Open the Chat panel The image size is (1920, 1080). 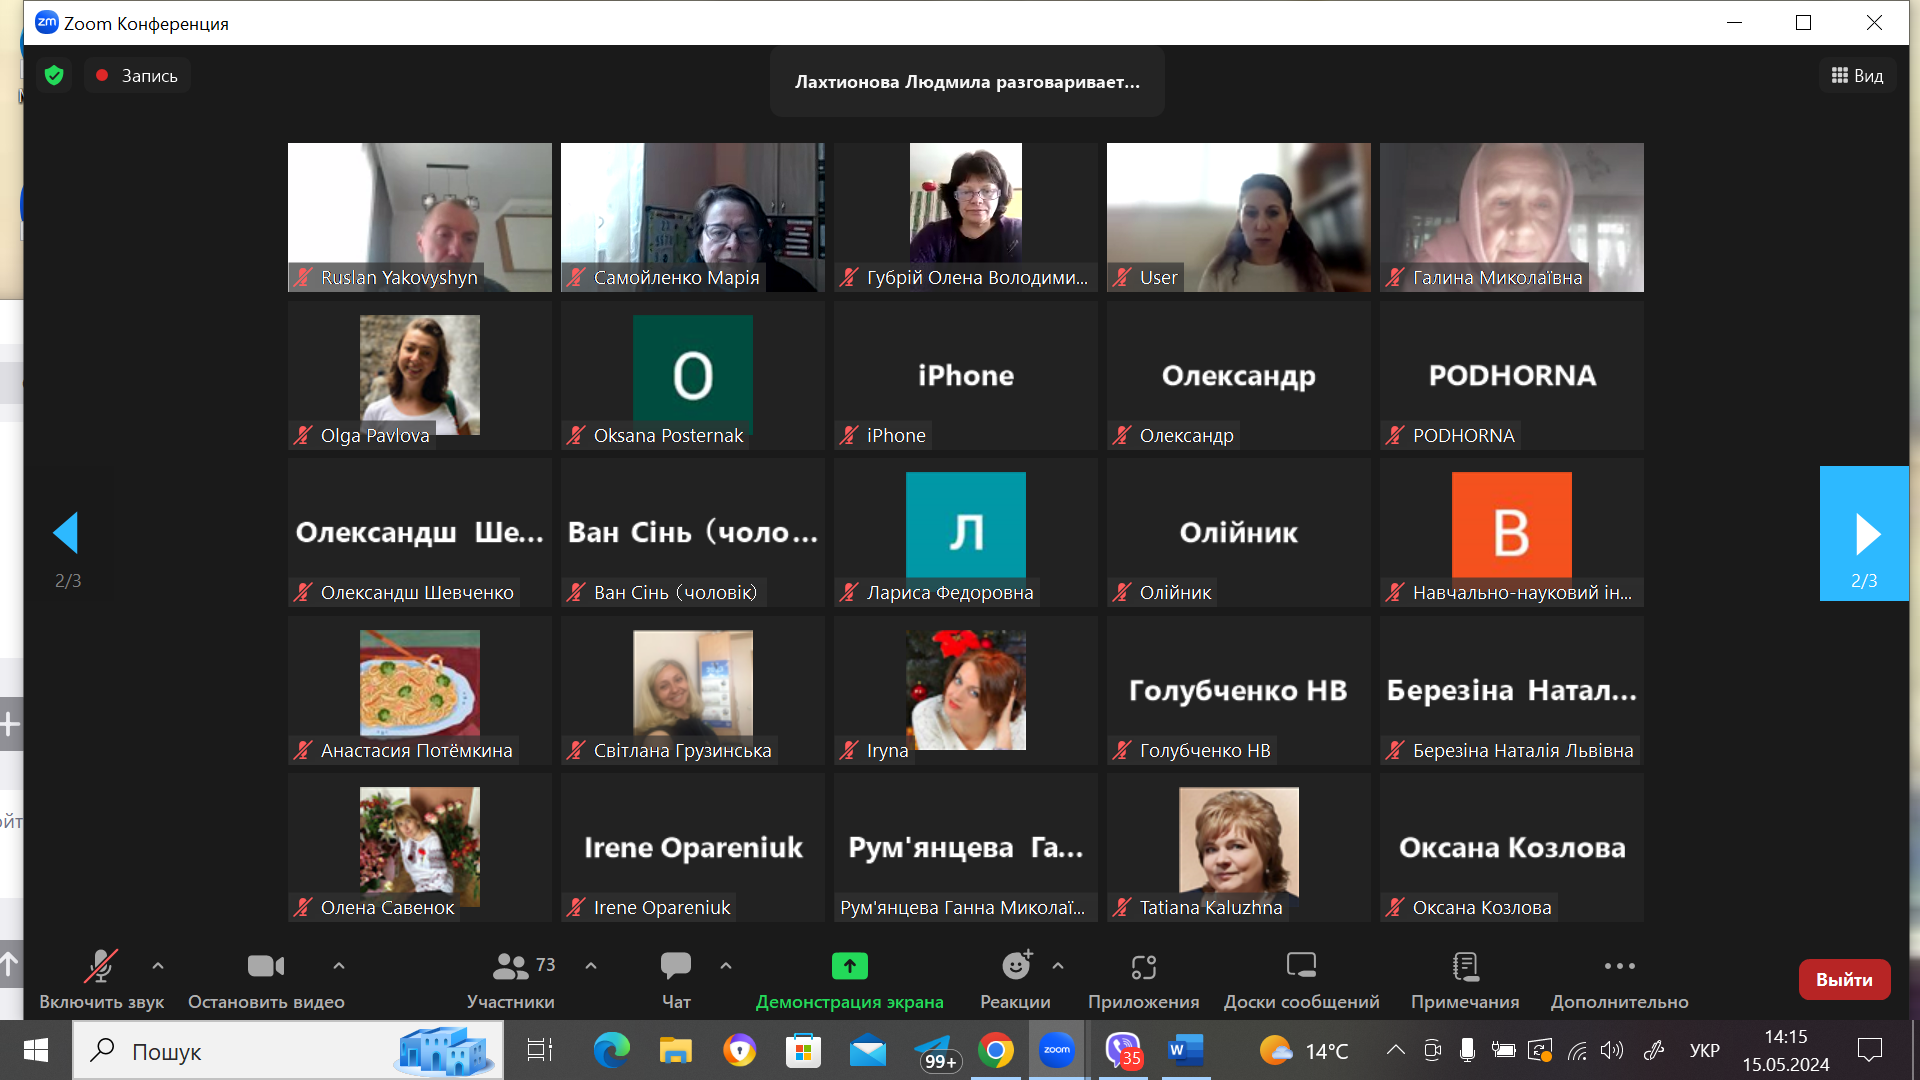point(676,967)
